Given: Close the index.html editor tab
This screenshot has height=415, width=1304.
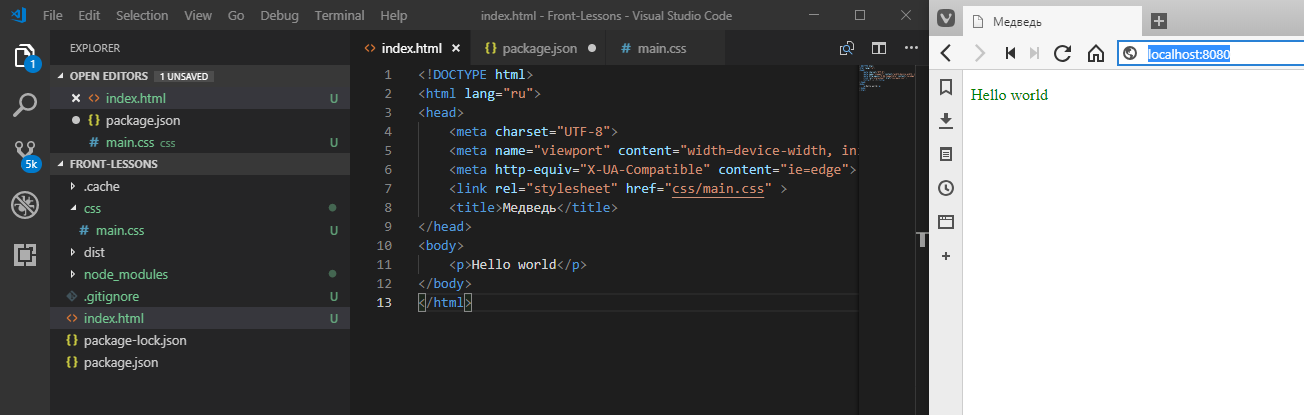Looking at the screenshot, I should (456, 48).
